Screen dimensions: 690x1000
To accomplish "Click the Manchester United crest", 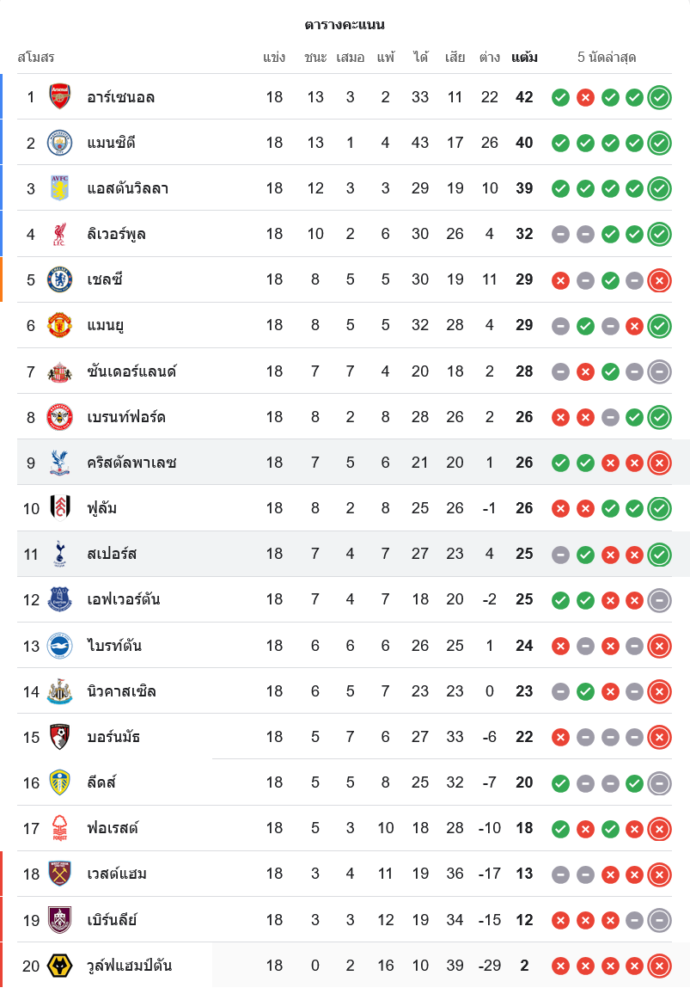I will 60,325.
